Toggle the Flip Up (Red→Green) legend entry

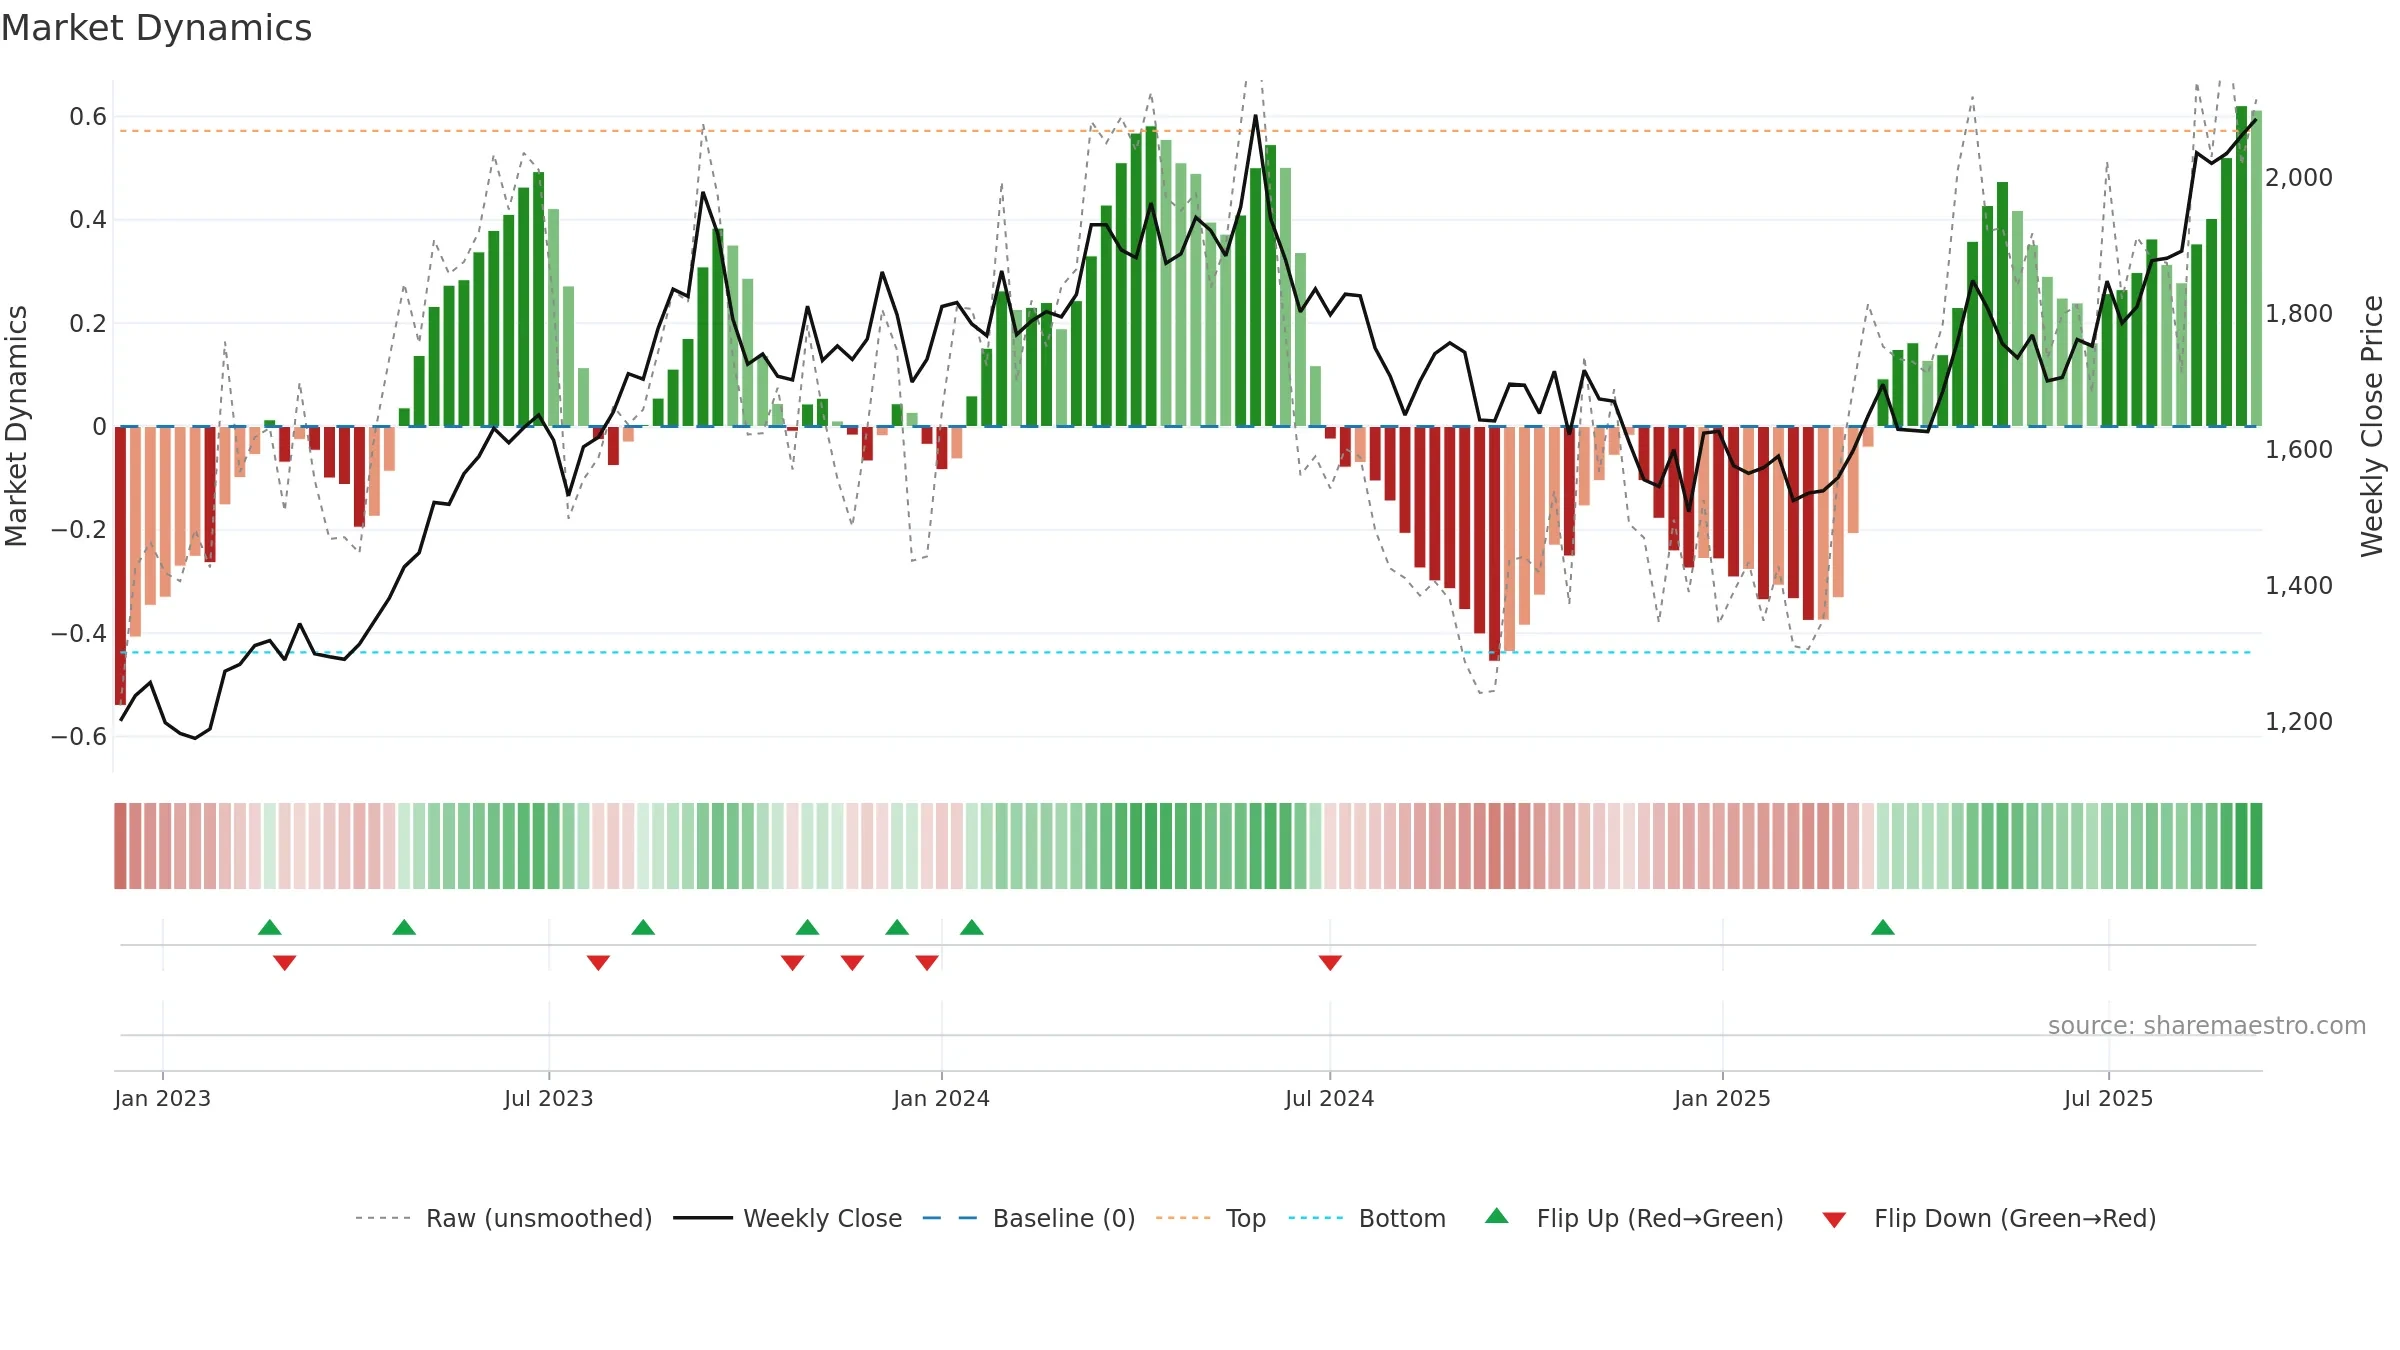(1634, 1218)
